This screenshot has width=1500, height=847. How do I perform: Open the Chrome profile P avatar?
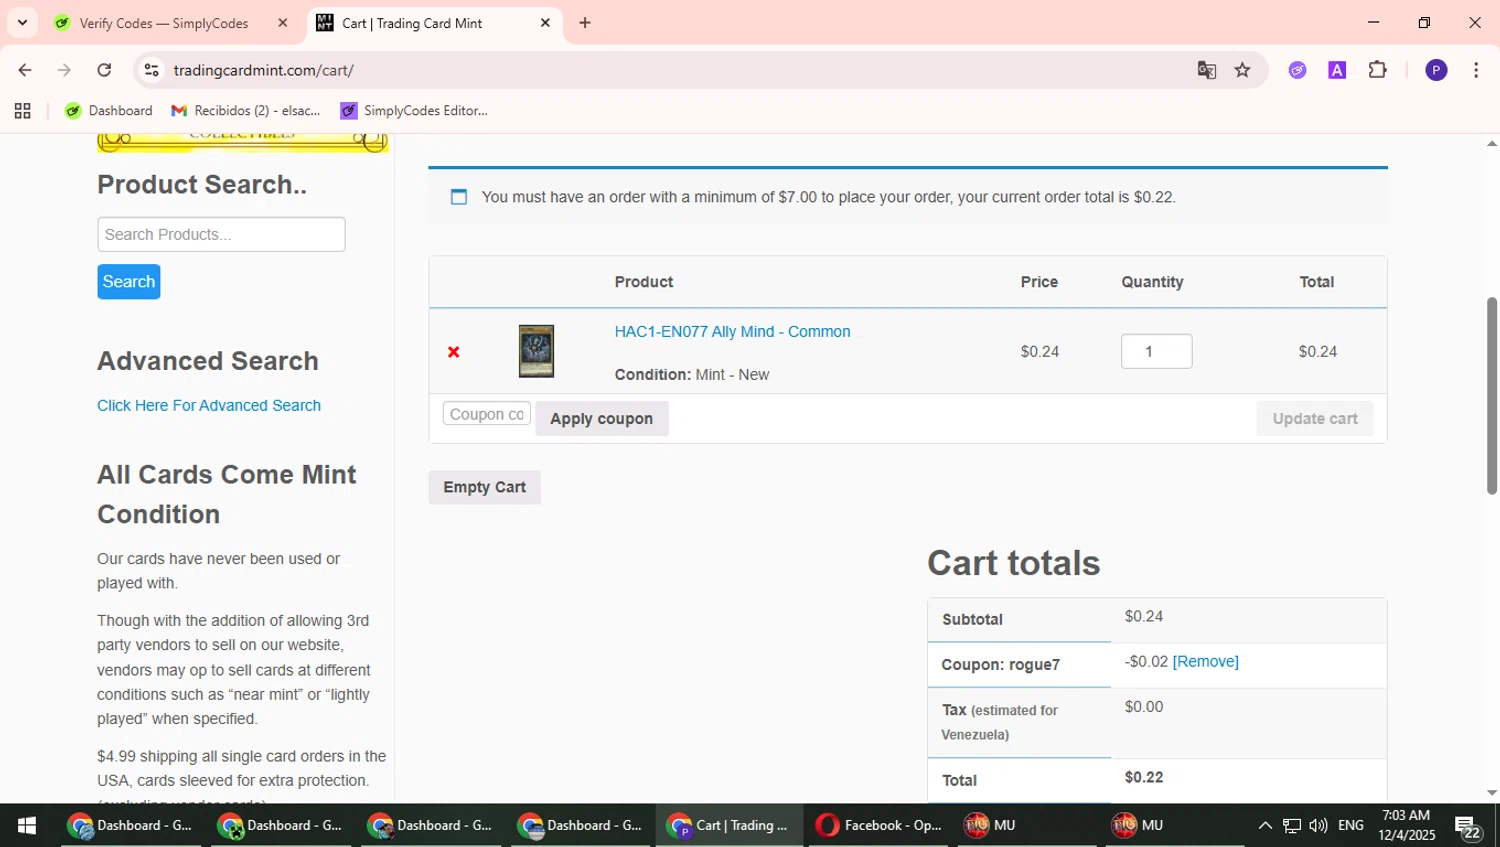click(1436, 70)
